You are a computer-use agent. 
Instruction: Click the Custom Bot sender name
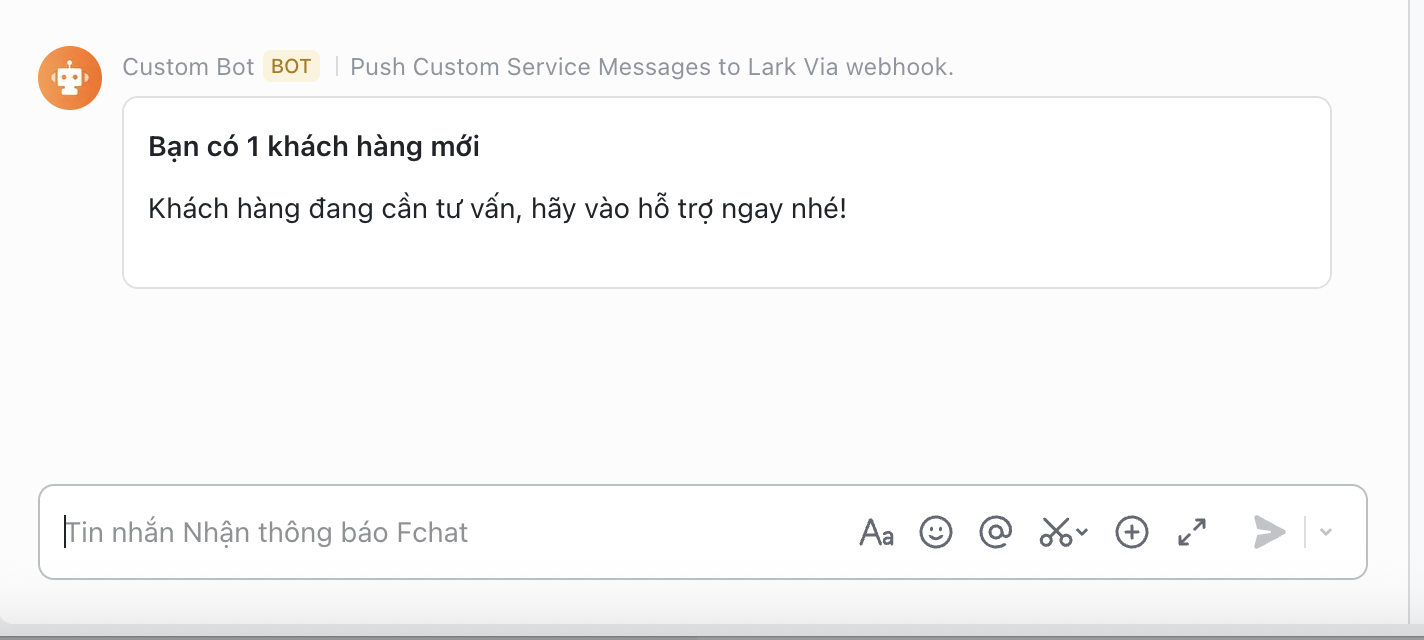point(188,67)
